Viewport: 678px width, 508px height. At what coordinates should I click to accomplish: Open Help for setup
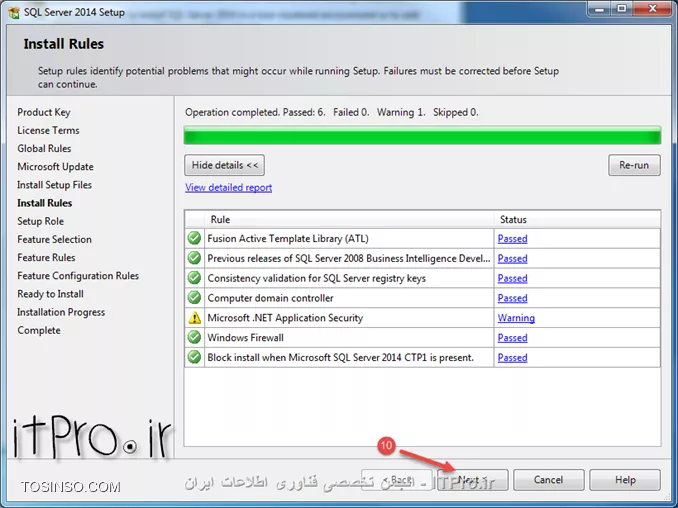pos(625,480)
